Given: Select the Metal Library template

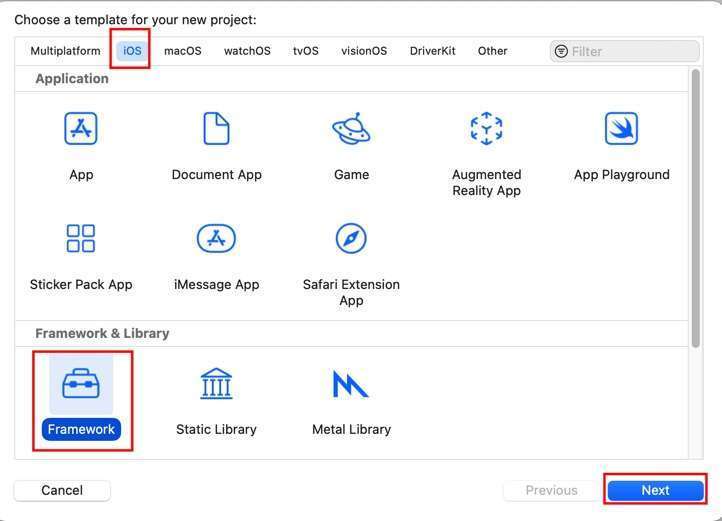Looking at the screenshot, I should (x=351, y=385).
